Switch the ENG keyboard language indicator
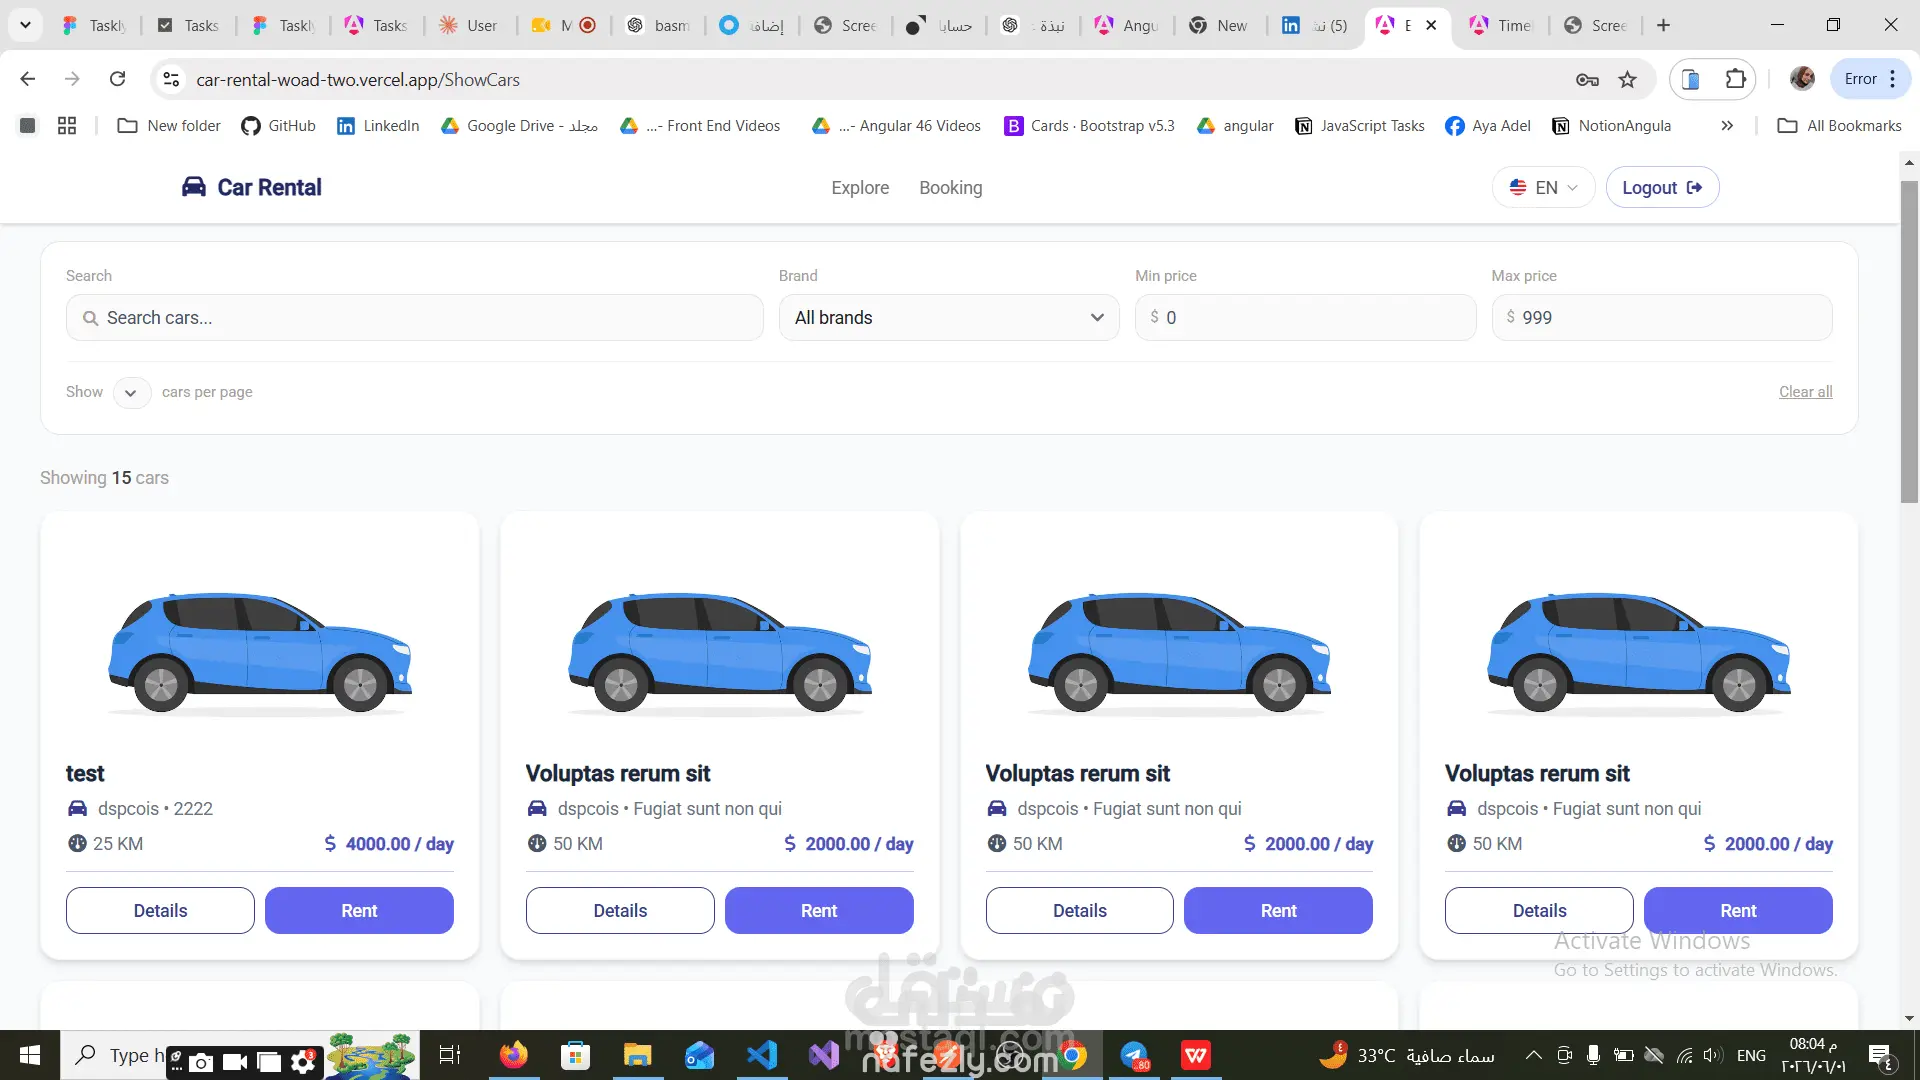This screenshot has height=1080, width=1920. [1751, 1055]
